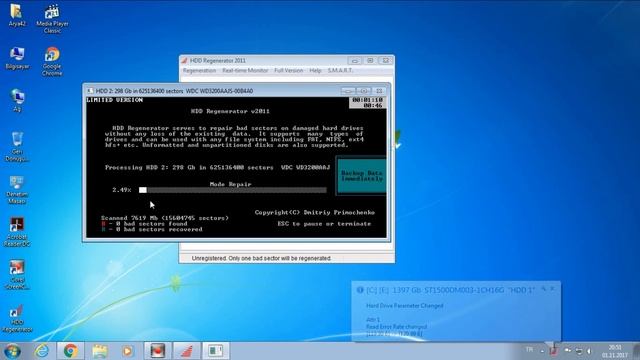Image resolution: width=640 pixels, height=360 pixels.
Task: Switch to the red screen recorder taskbar item
Action: [158, 351]
